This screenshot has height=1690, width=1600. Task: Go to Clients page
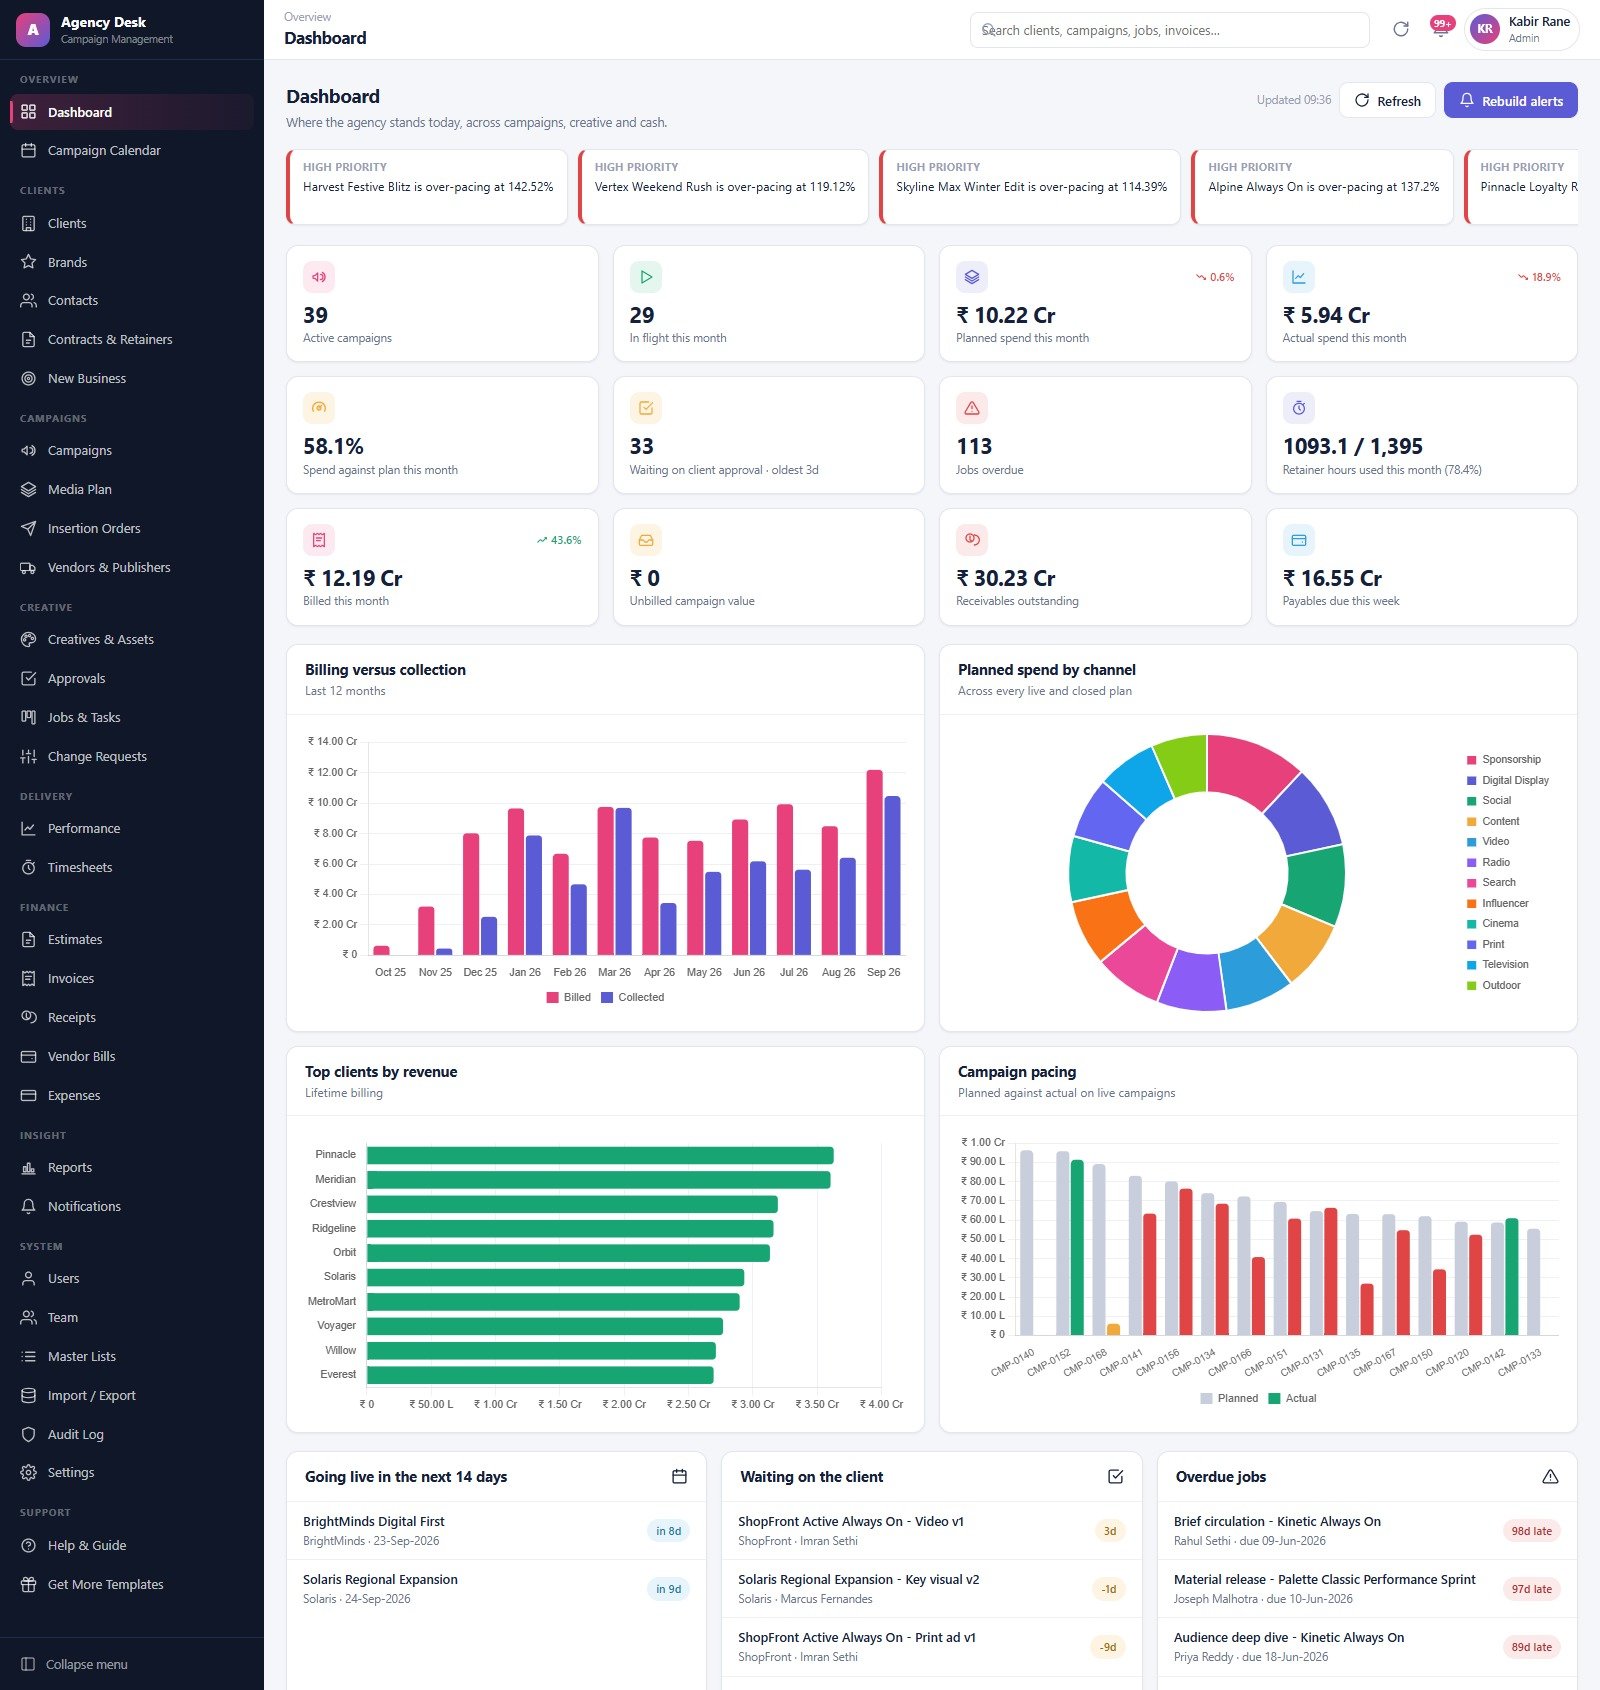[131, 224]
